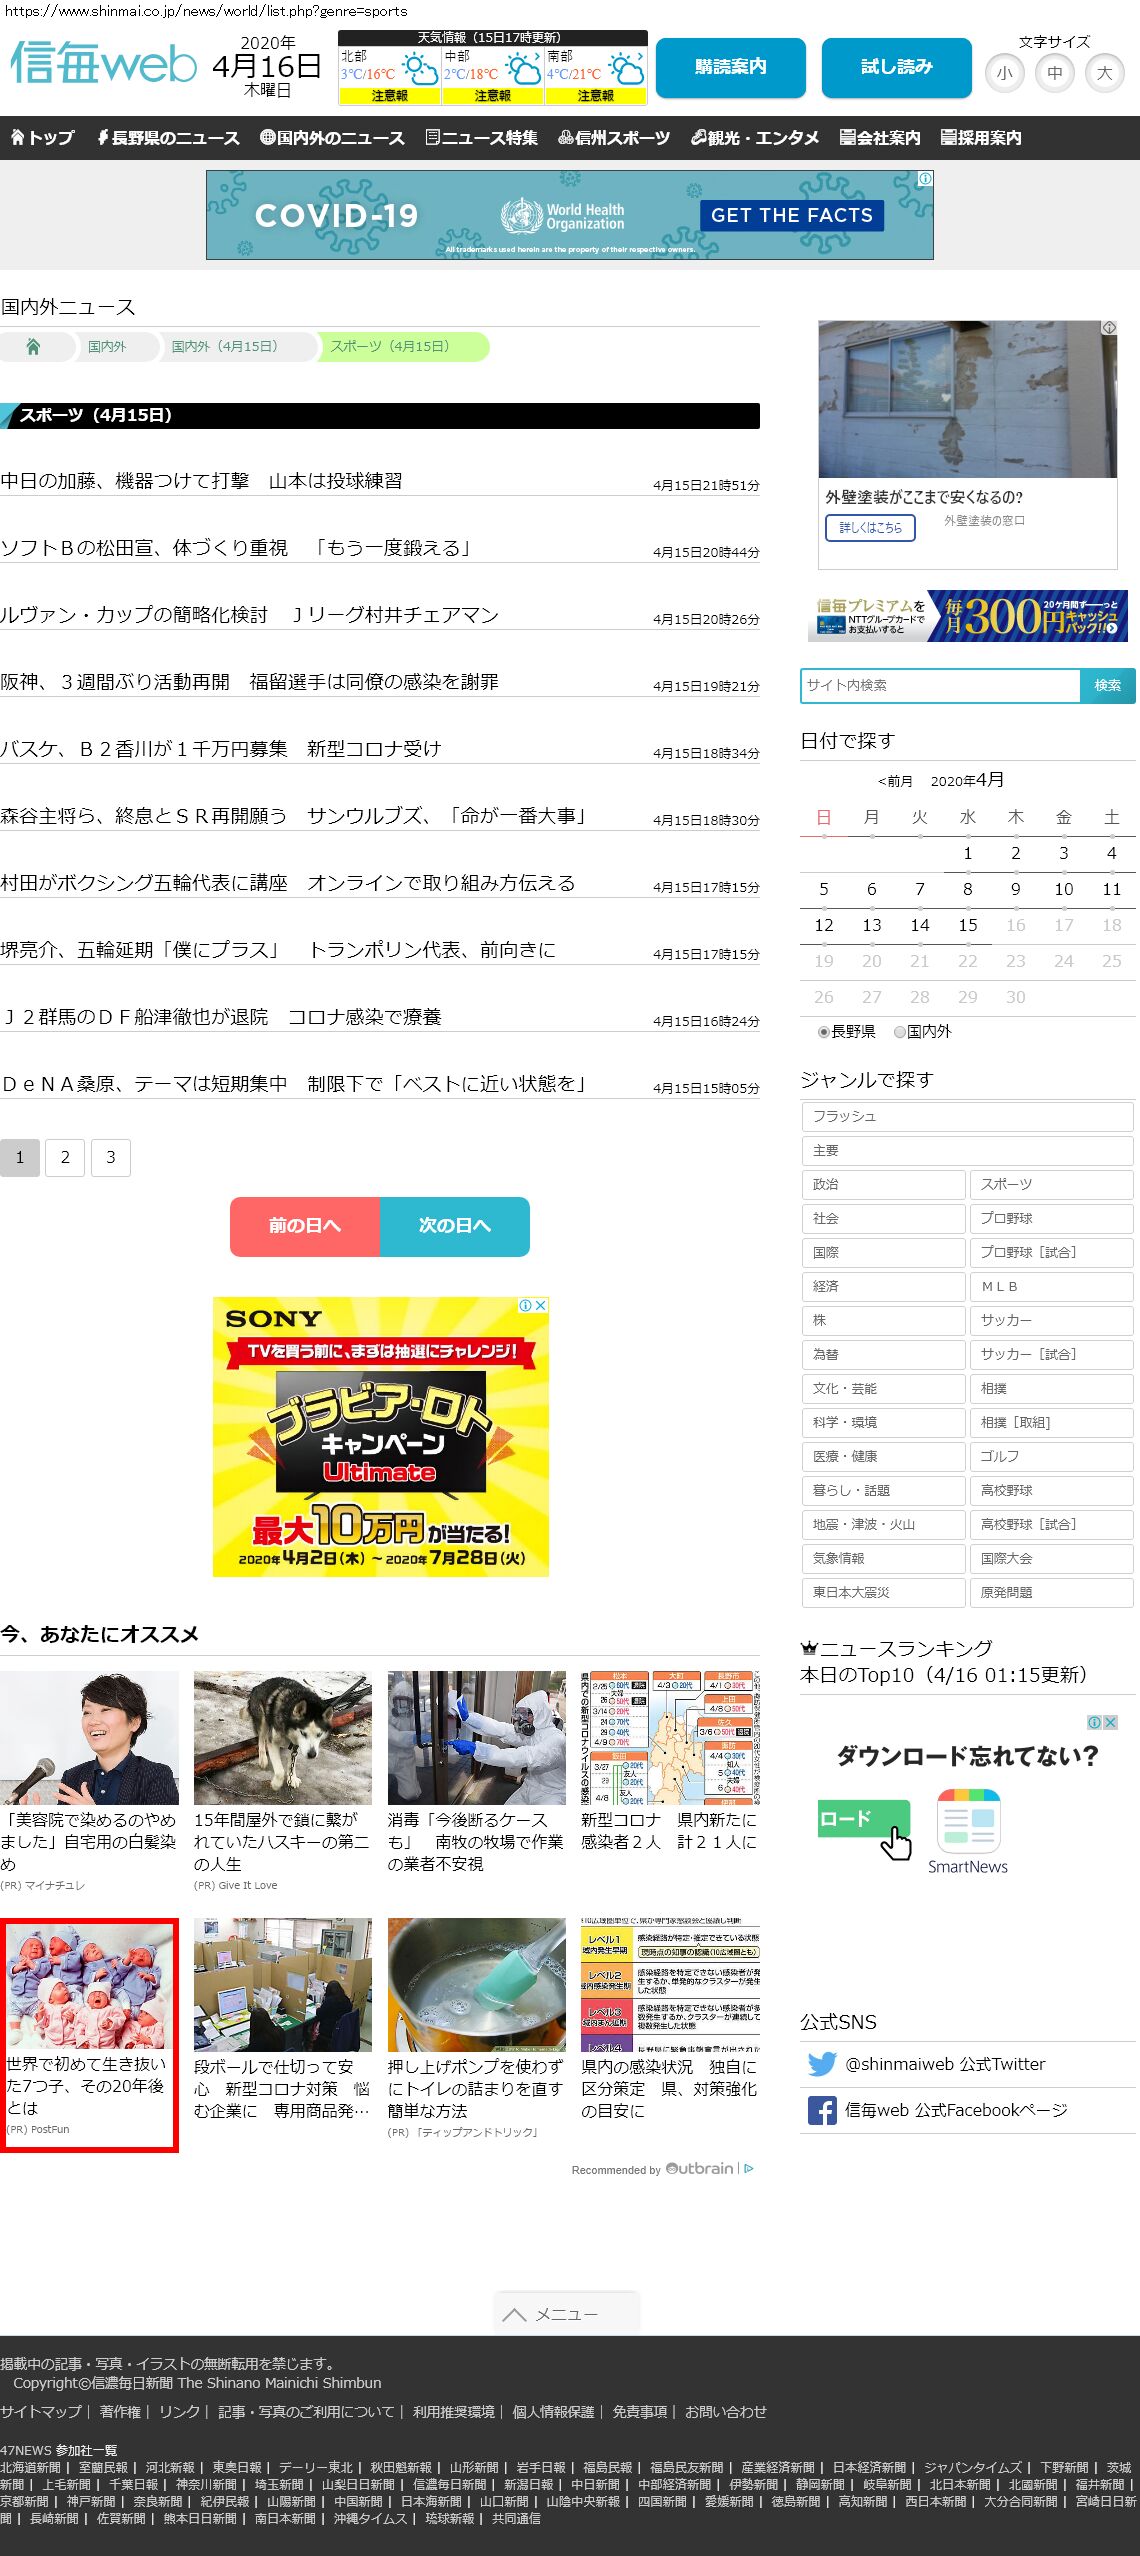1140x2556 pixels.
Task: Set font size to 大
Action: pyautogui.click(x=1104, y=73)
